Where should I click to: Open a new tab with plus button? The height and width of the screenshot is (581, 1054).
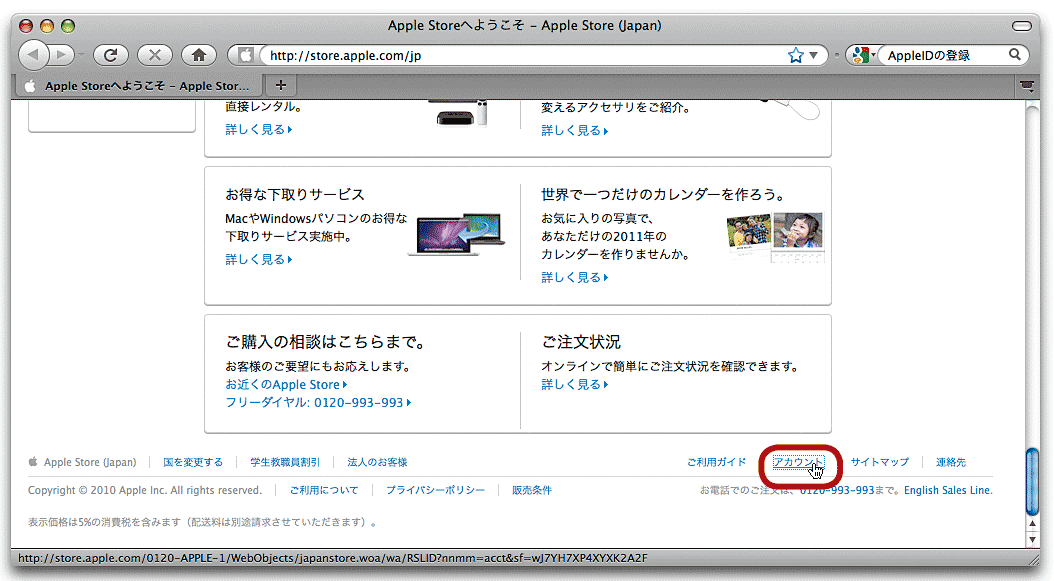click(x=281, y=85)
